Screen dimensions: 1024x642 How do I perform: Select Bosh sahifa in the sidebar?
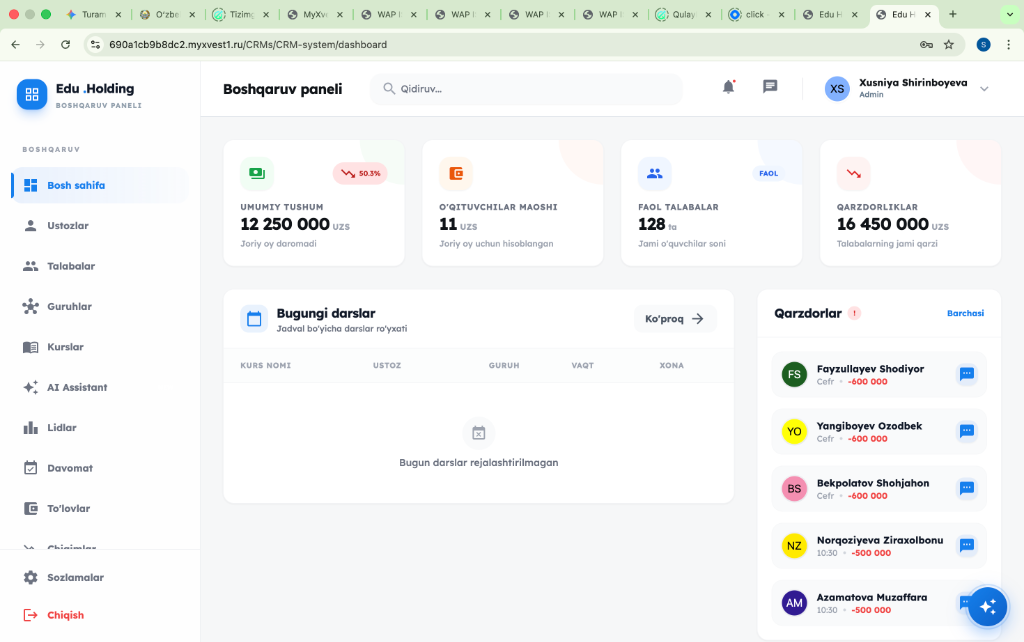coord(100,185)
